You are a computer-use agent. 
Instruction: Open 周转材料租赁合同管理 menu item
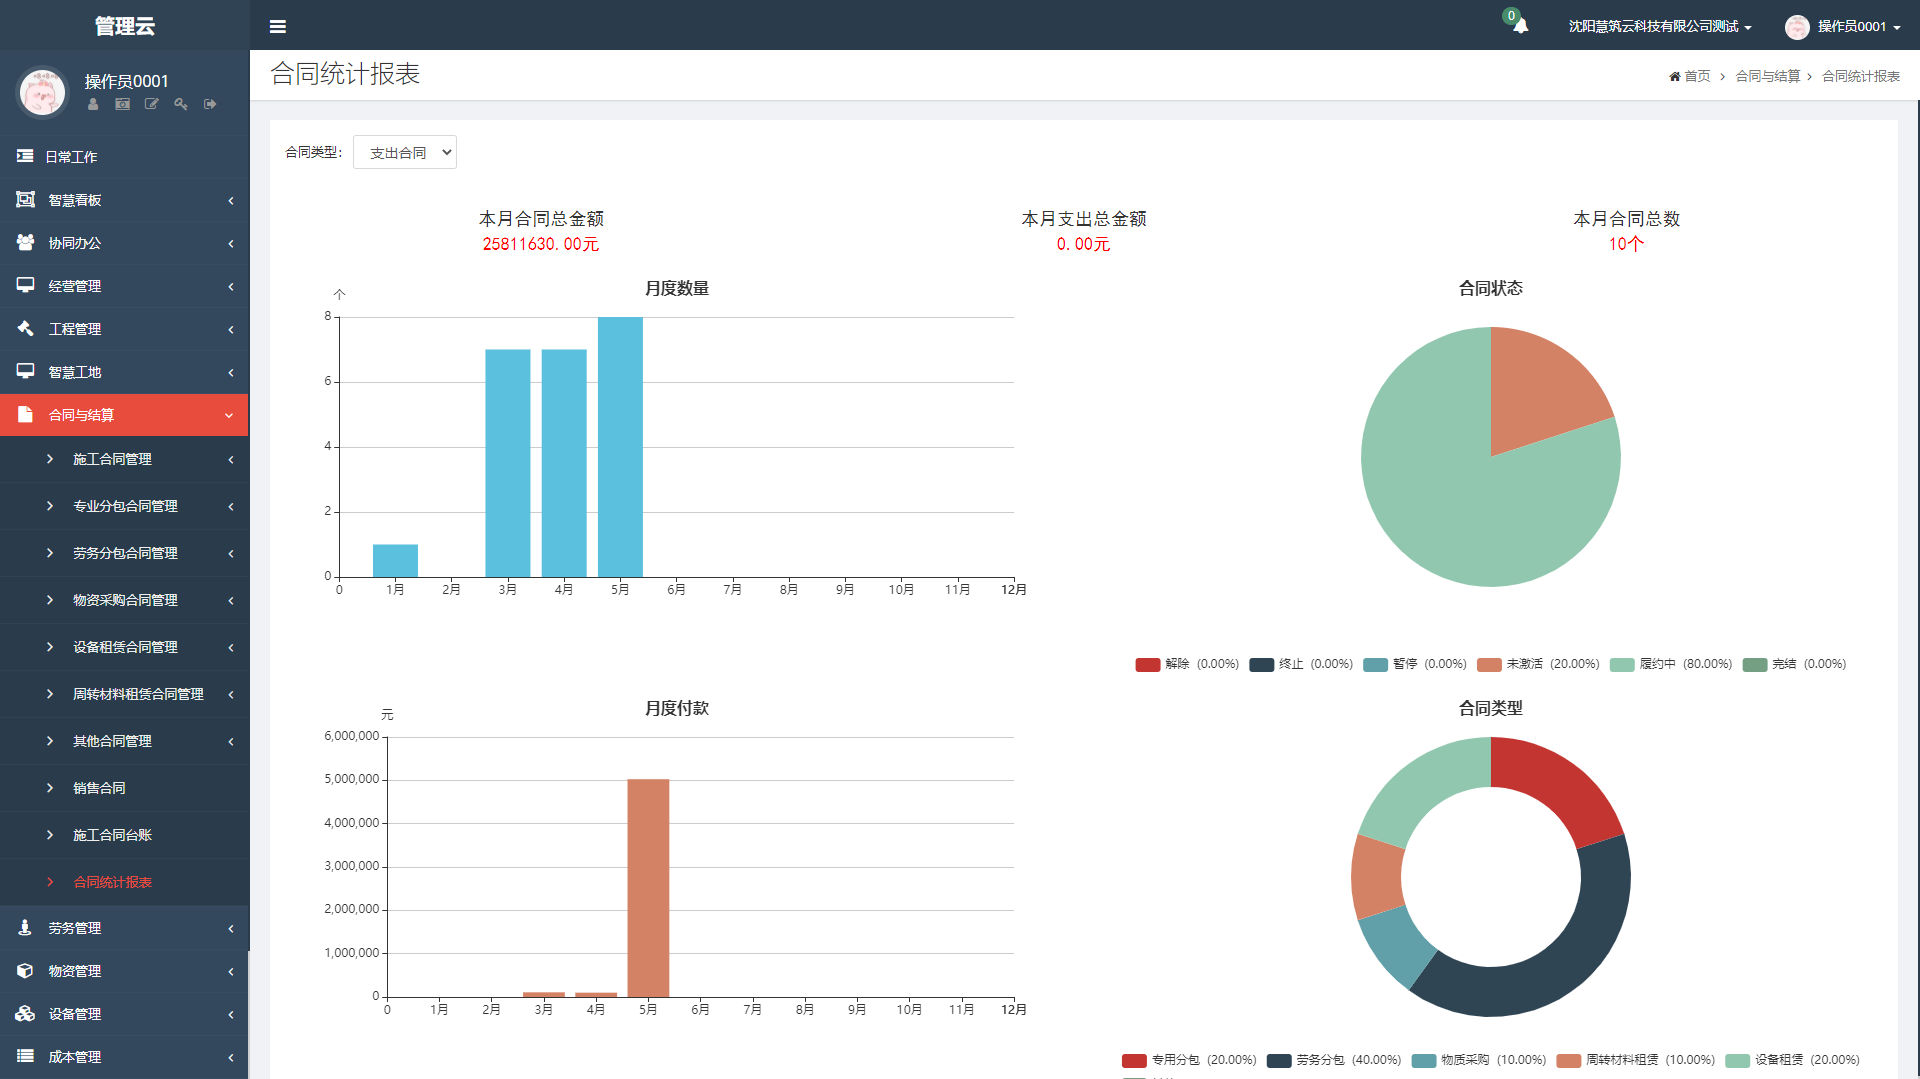point(124,694)
